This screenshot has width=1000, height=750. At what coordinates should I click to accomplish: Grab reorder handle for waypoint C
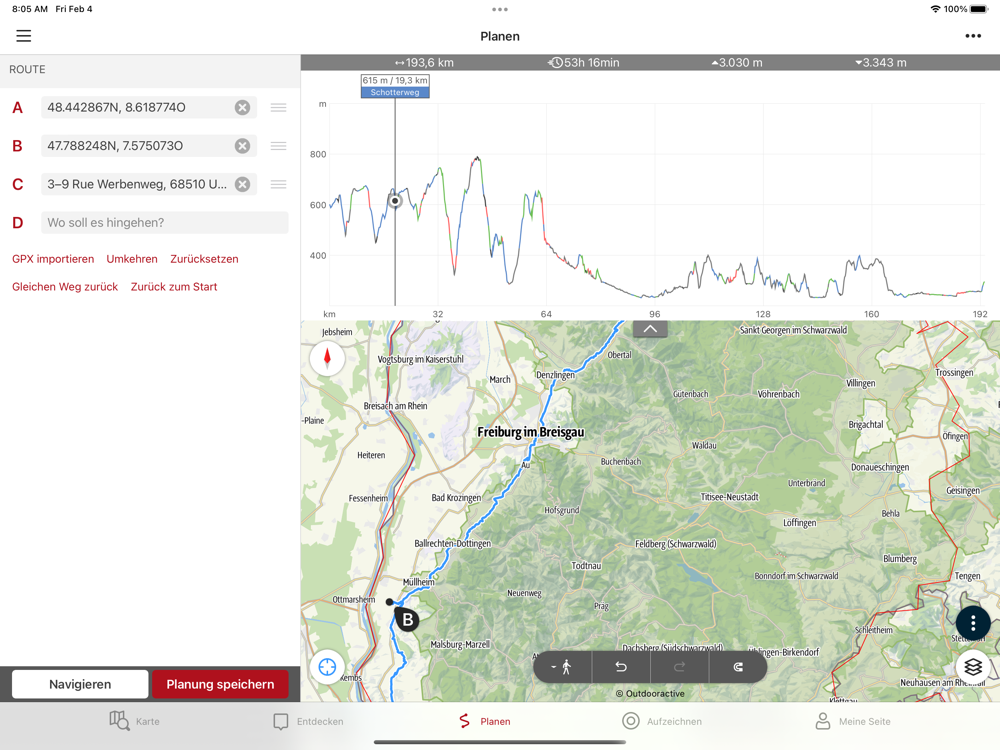pyautogui.click(x=278, y=184)
